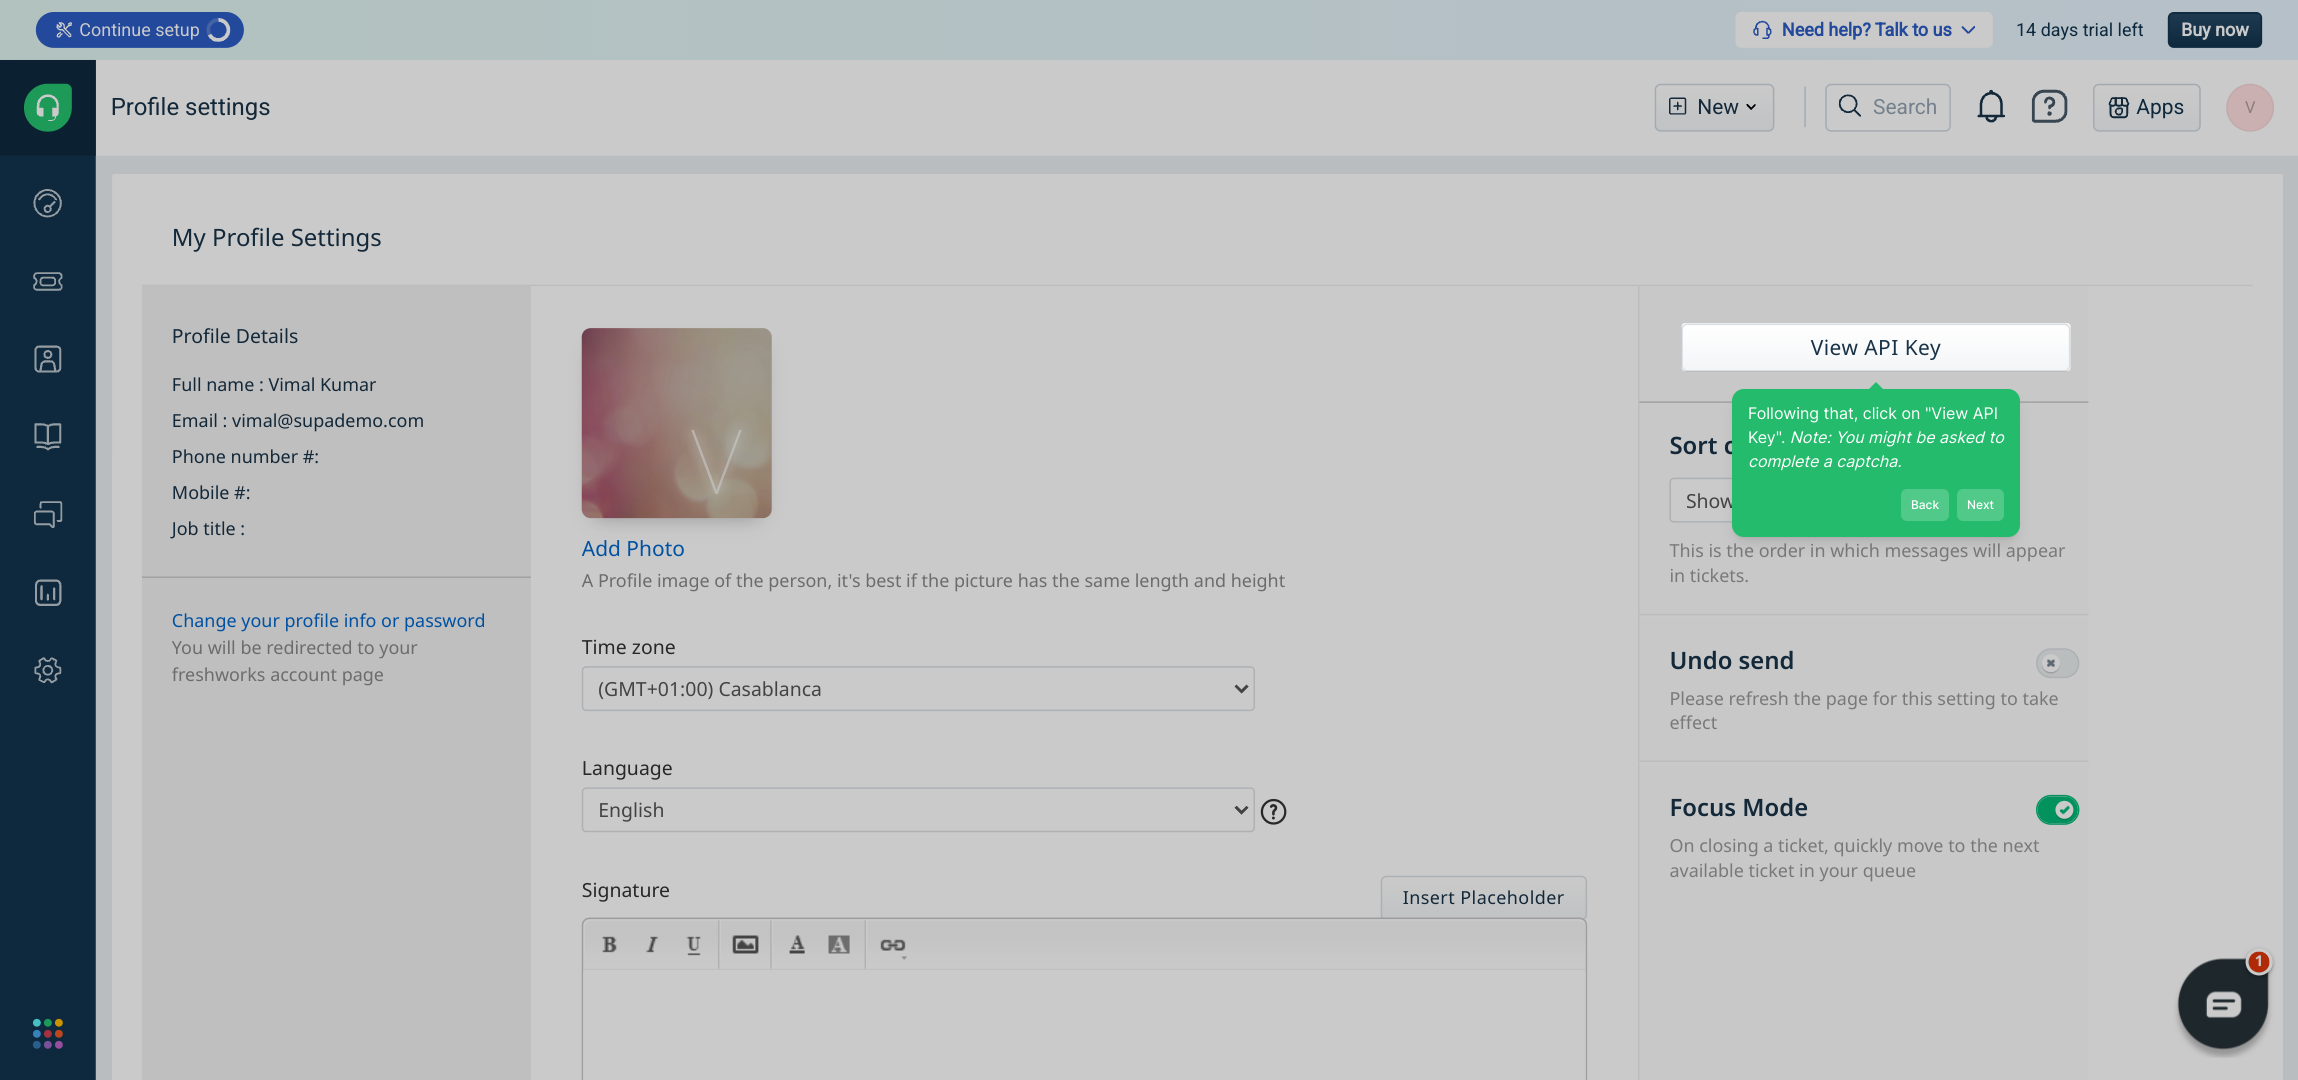Expand the New dropdown button

1714,107
